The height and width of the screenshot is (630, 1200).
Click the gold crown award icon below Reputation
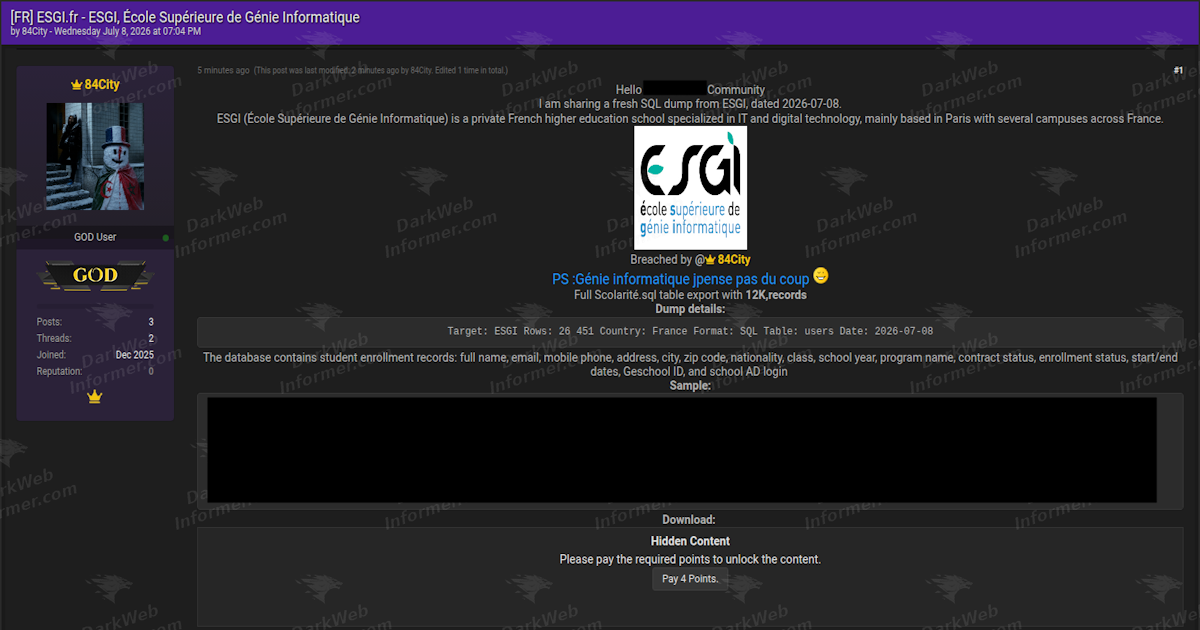point(95,397)
